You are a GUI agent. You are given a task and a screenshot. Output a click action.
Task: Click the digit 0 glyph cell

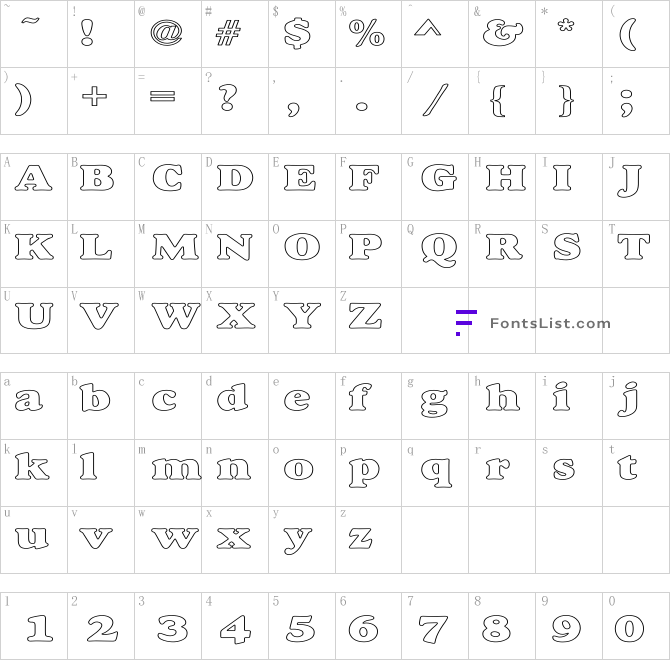tap(636, 626)
